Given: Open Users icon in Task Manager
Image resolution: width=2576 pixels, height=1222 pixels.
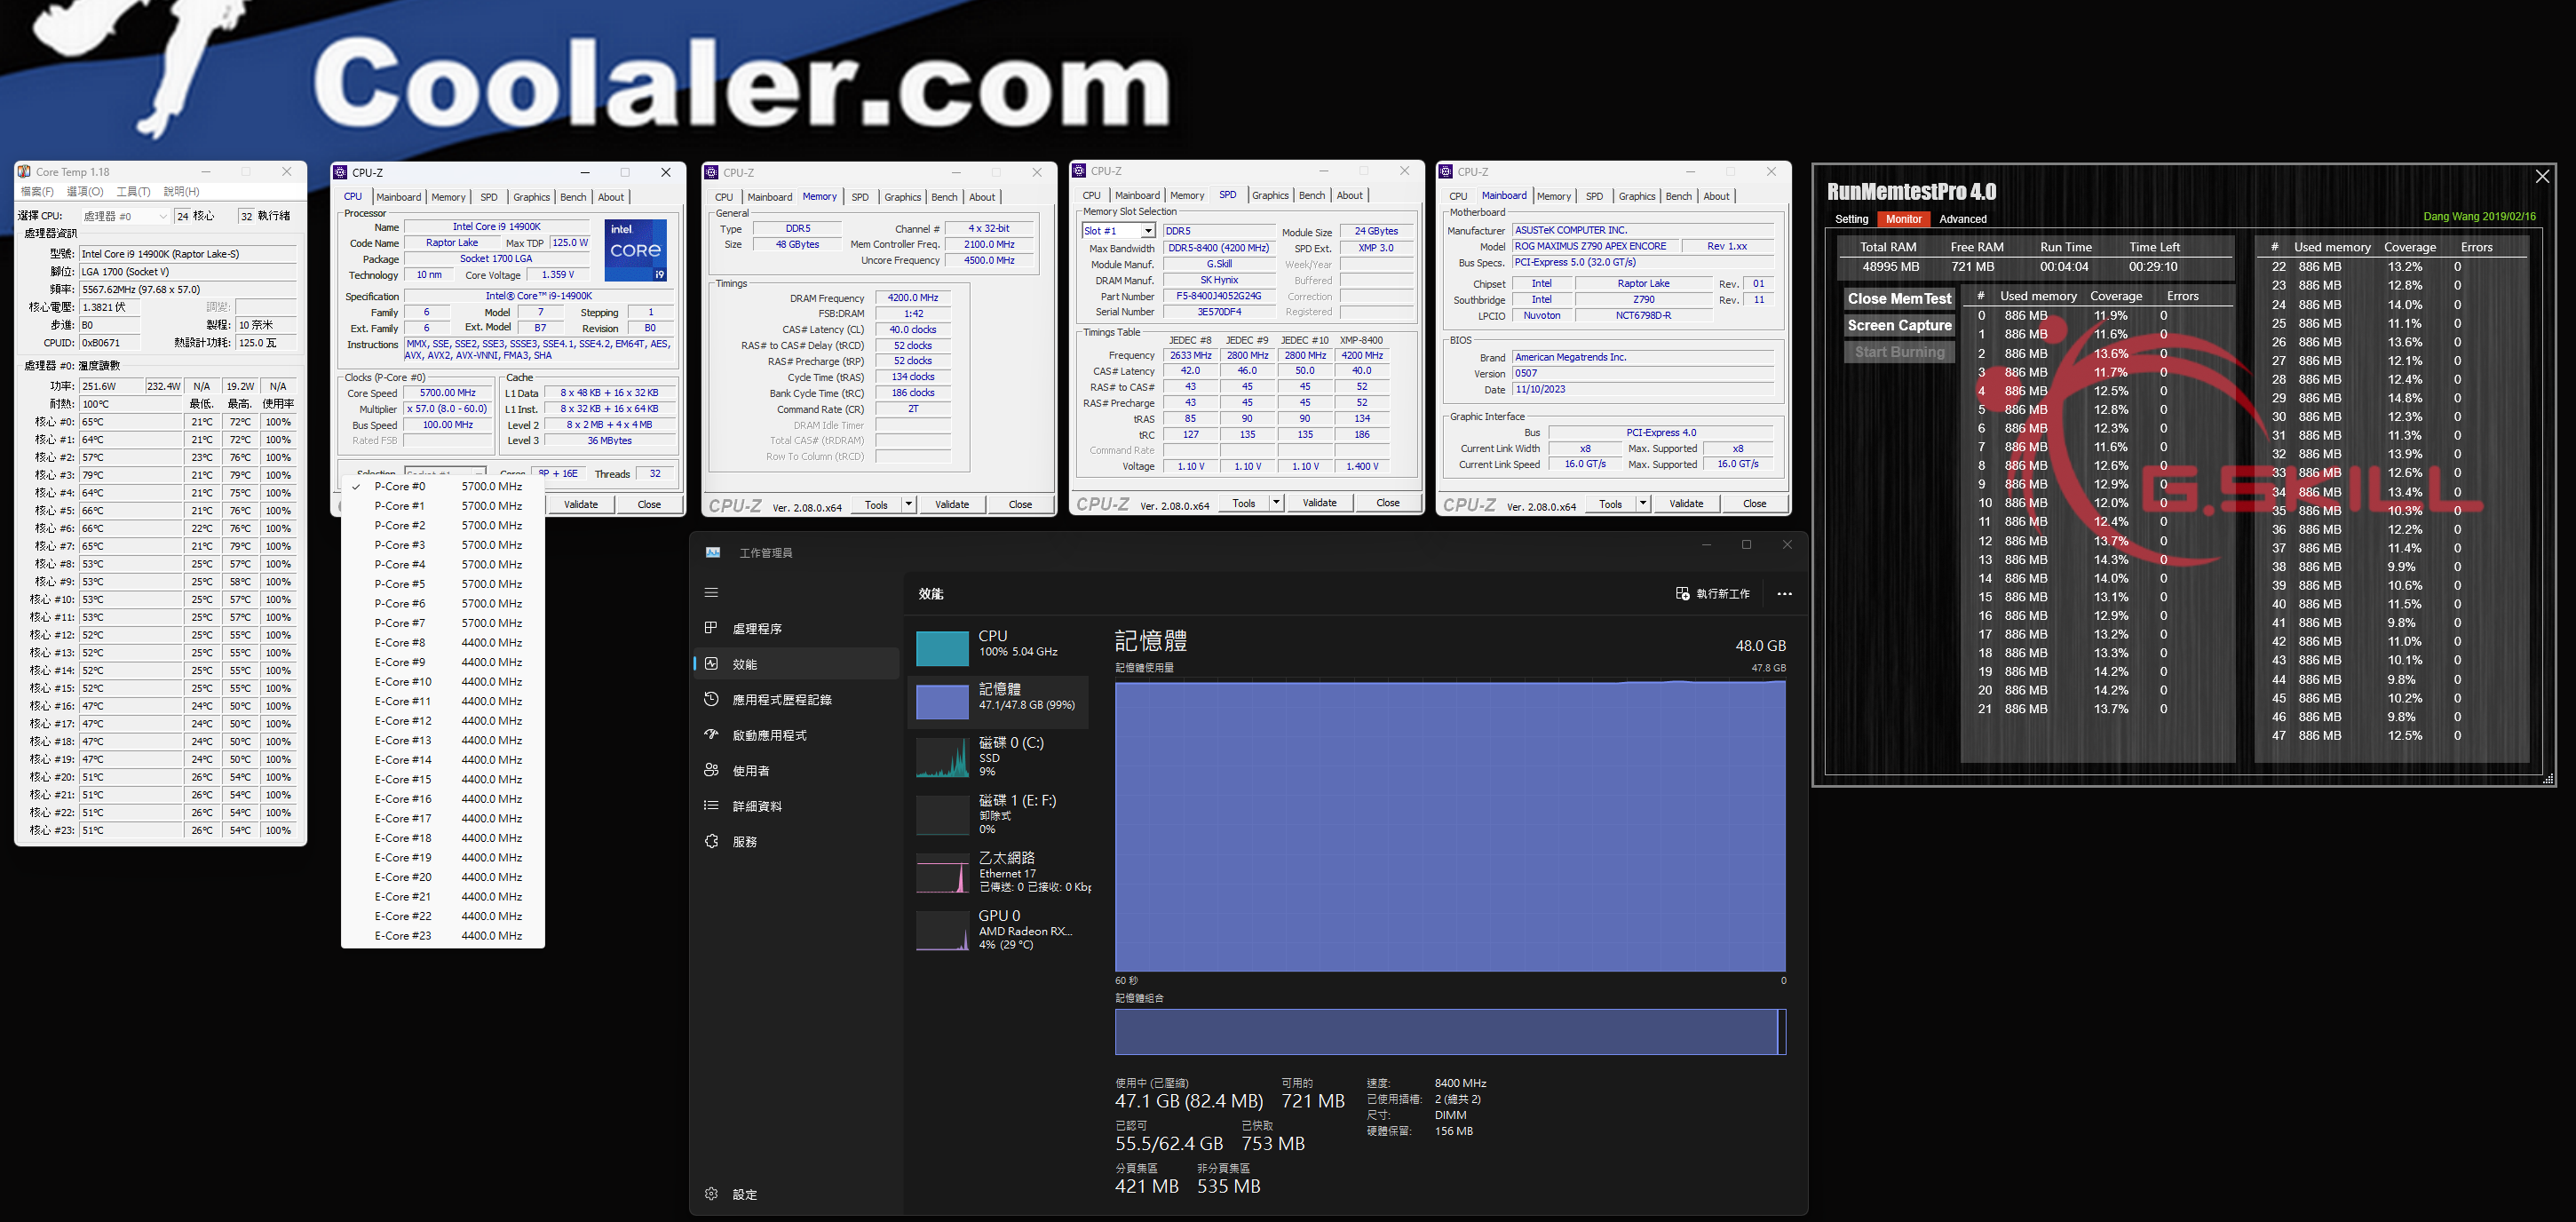Looking at the screenshot, I should point(711,770).
